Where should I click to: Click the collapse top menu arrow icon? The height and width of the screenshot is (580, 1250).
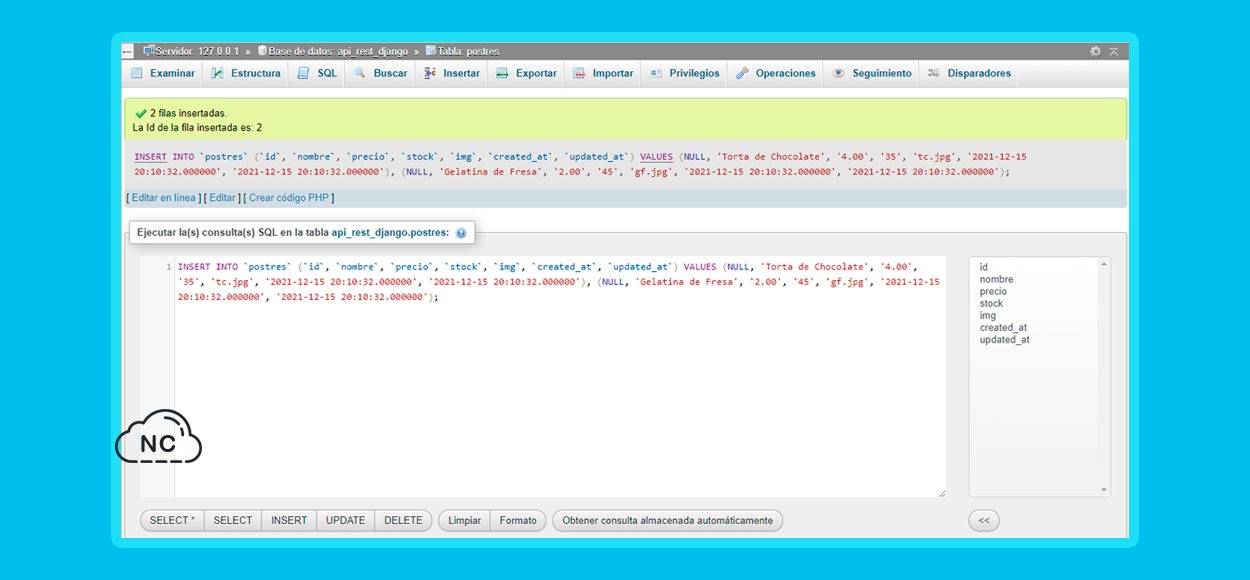pos(1114,51)
